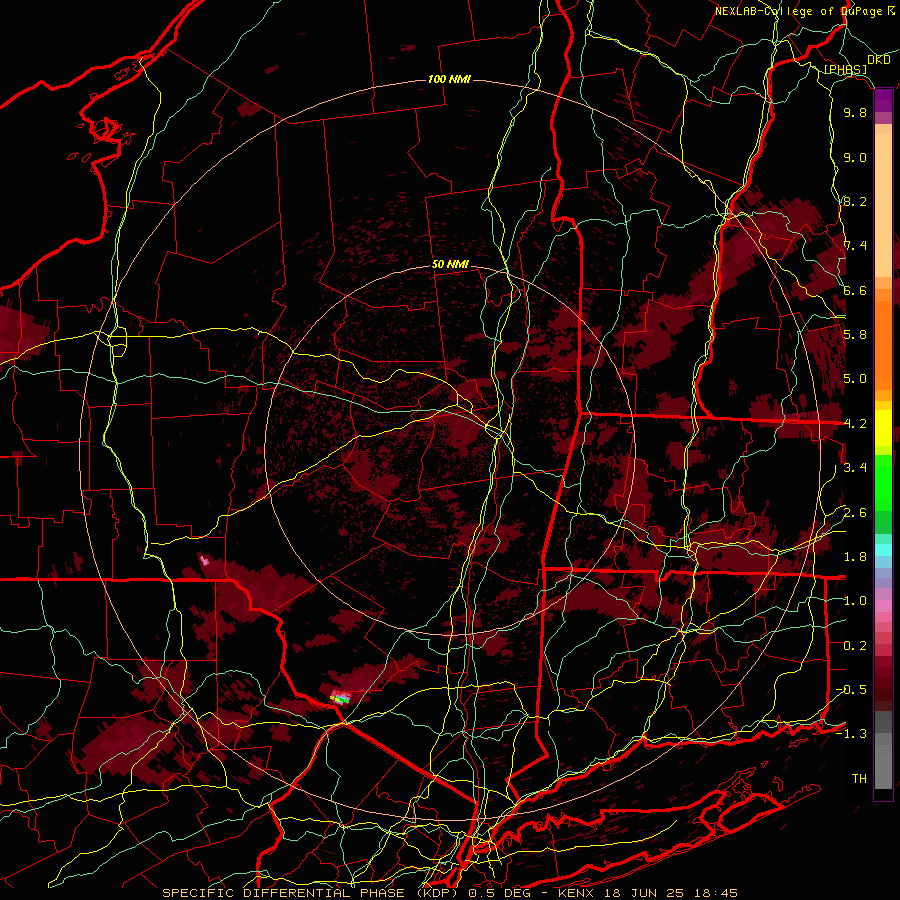Viewport: 900px width, 900px height.
Task: Click the TH label beside the color bar
Action: click(x=859, y=779)
